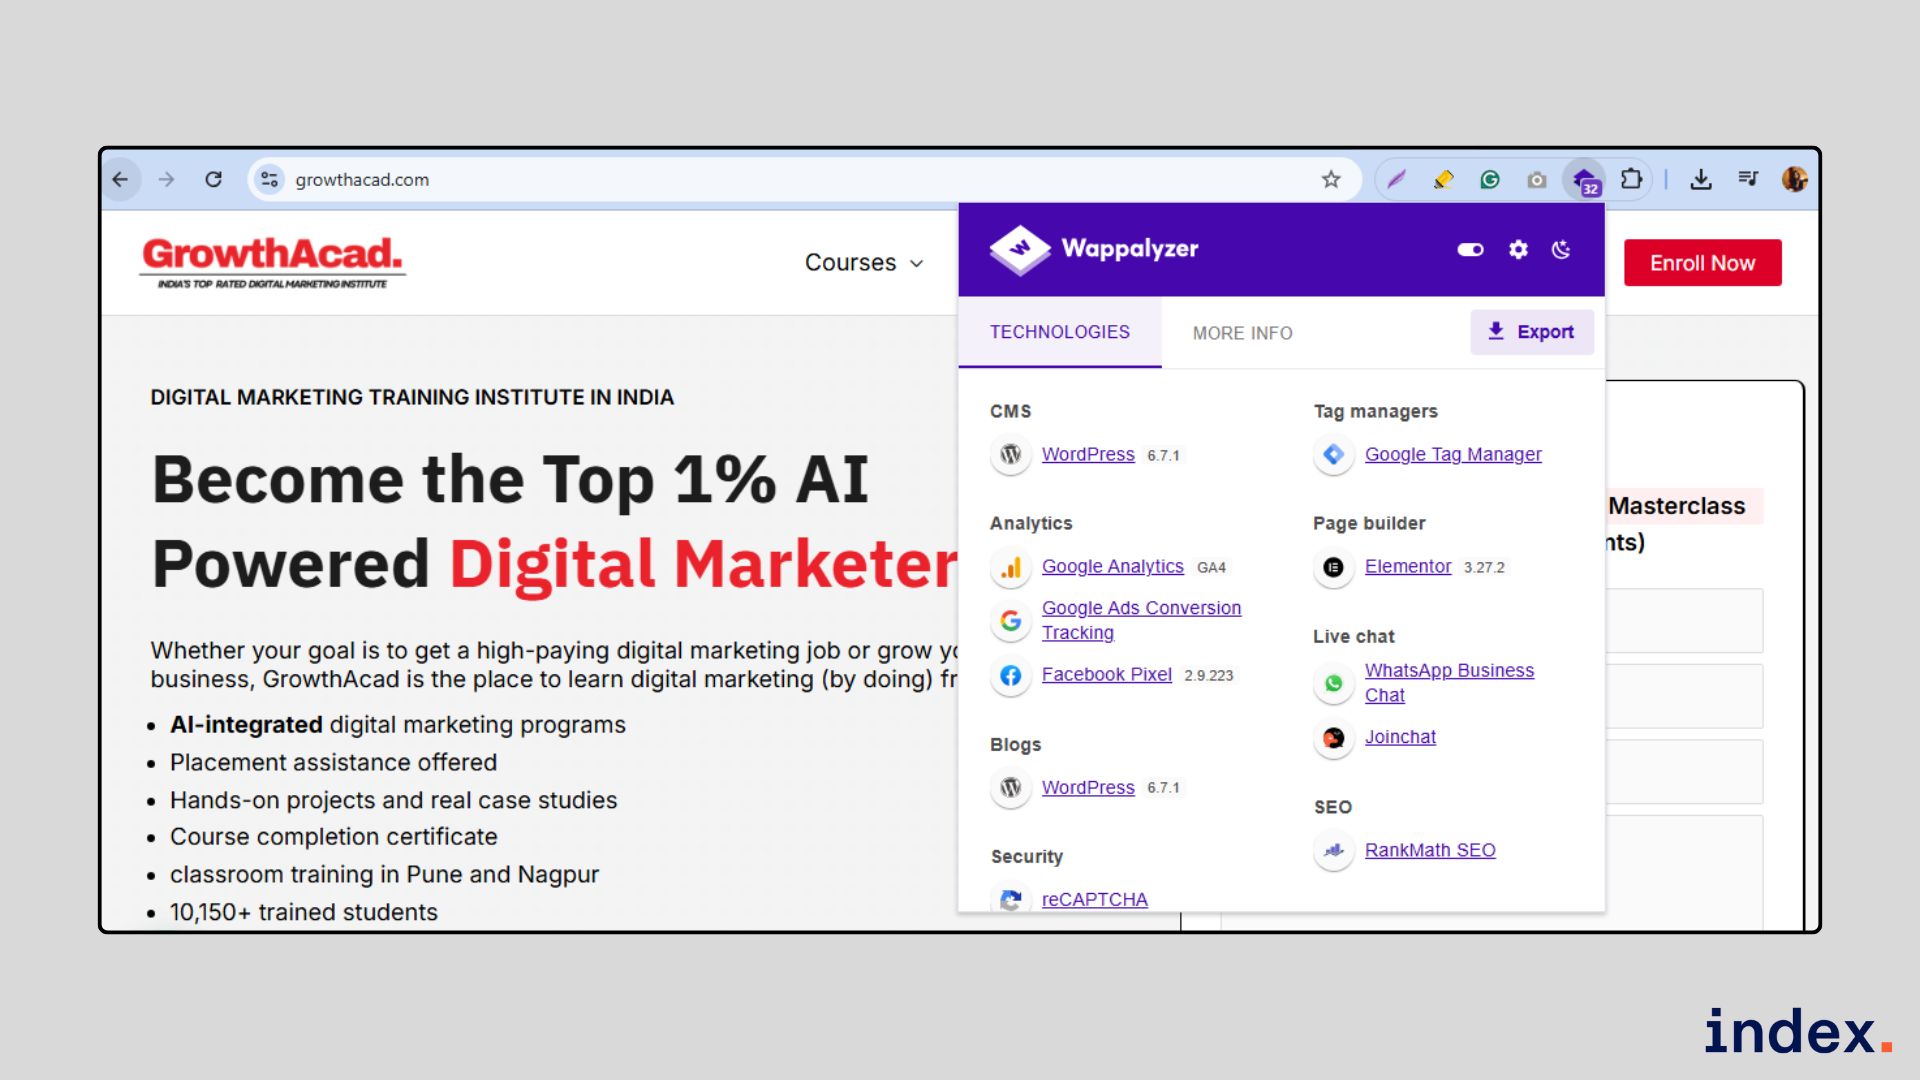Toggle the Wappalyzer enable switch
This screenshot has height=1080, width=1920.
1470,250
